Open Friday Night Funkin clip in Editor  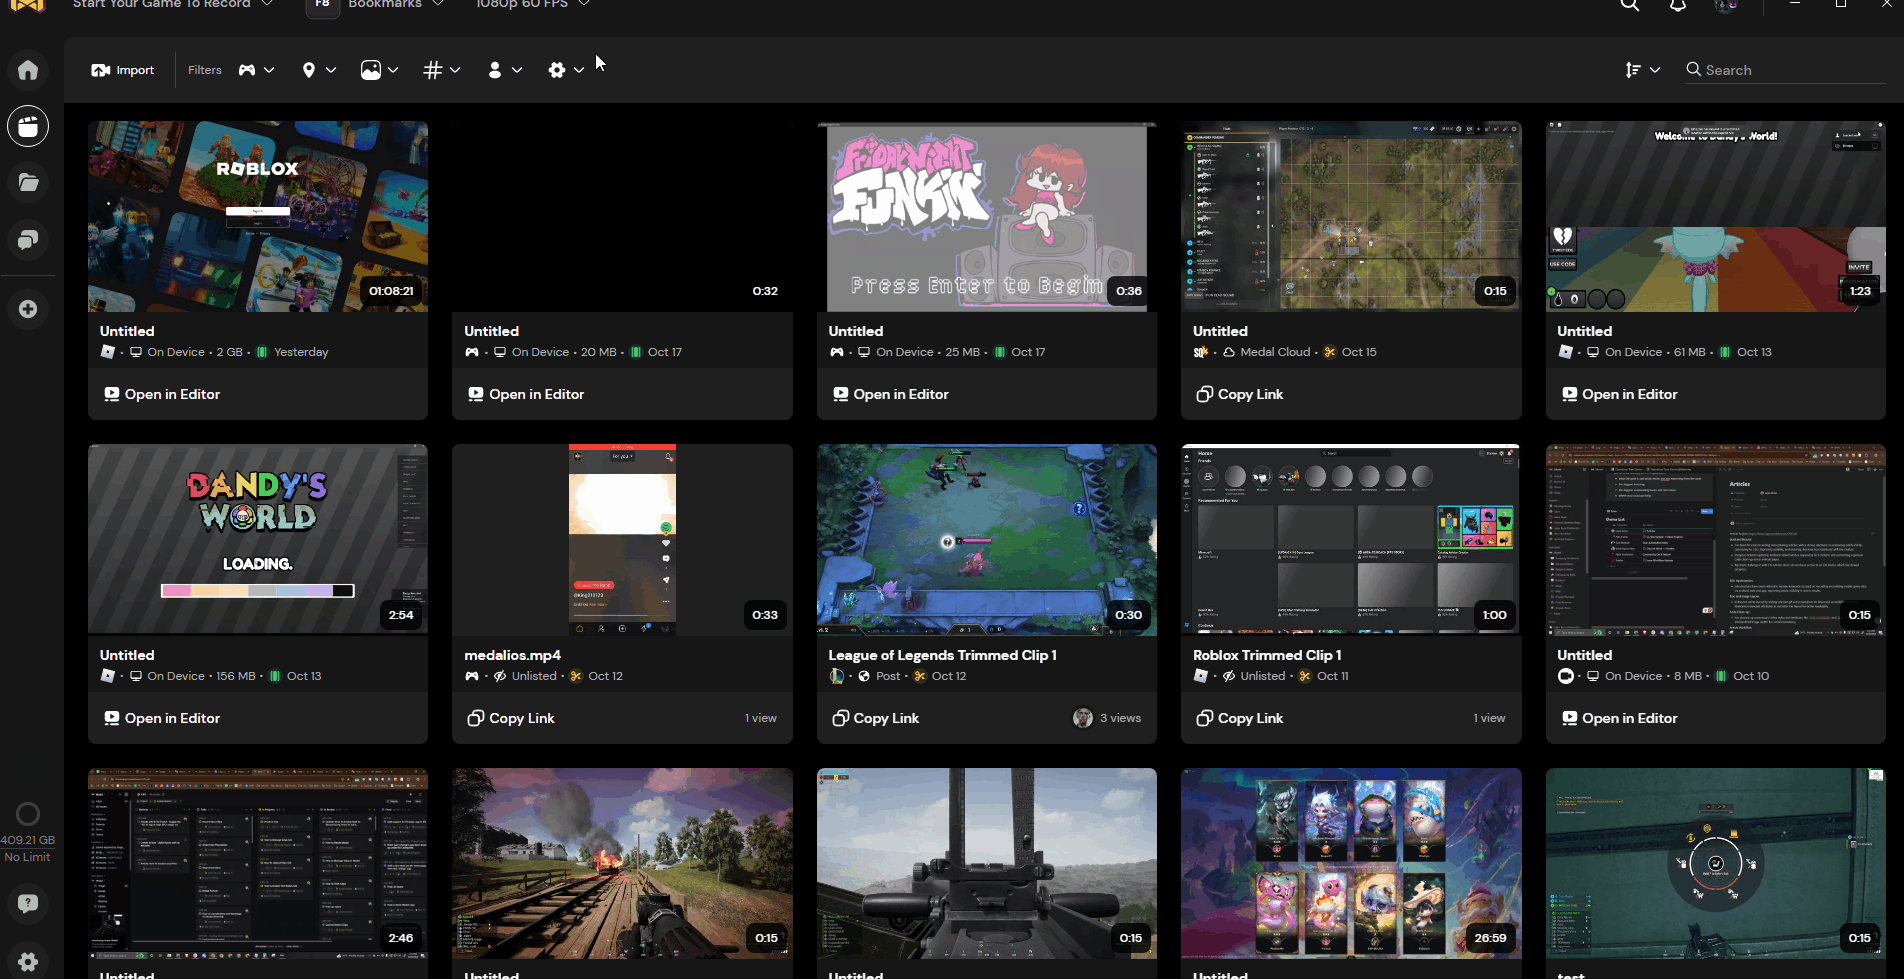(x=891, y=394)
